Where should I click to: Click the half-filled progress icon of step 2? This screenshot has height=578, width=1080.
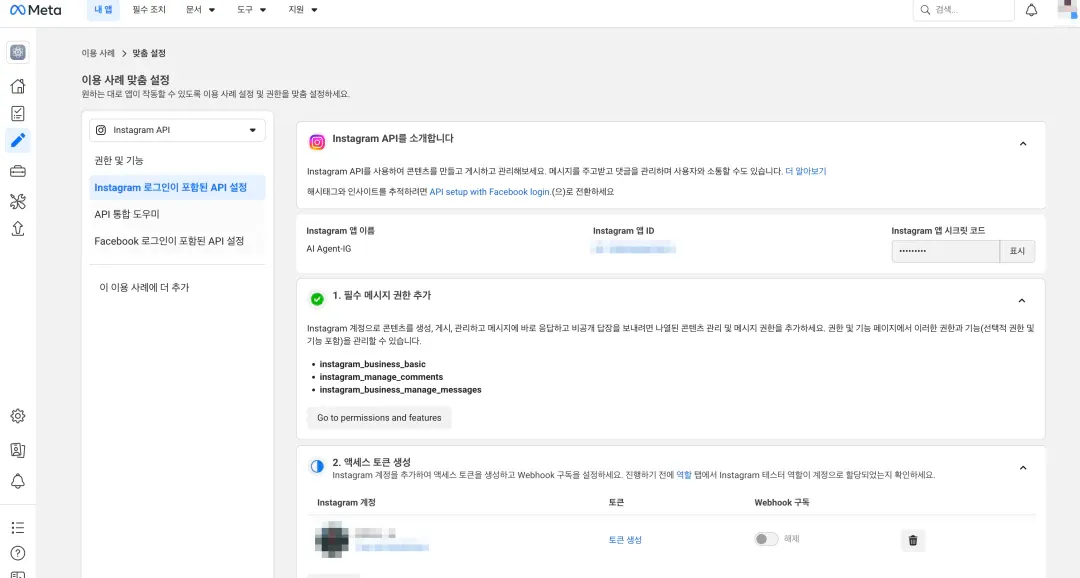pos(317,466)
